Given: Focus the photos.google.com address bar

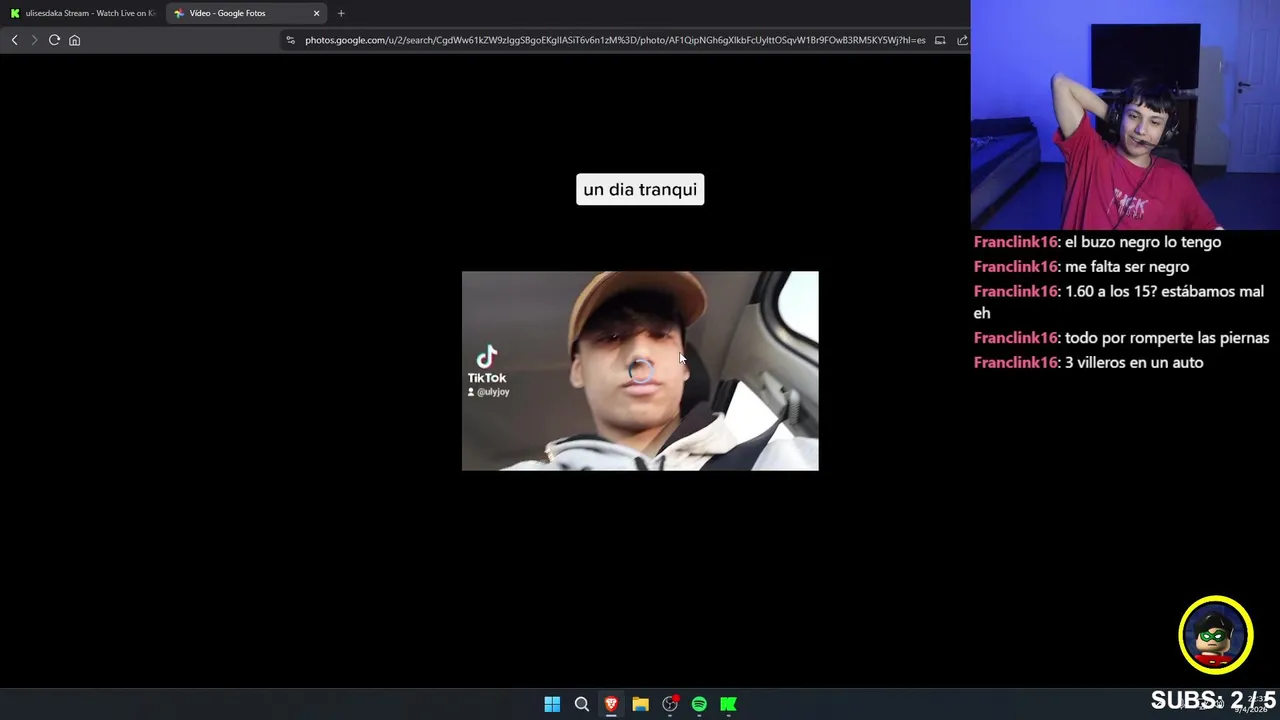Looking at the screenshot, I should (615, 40).
